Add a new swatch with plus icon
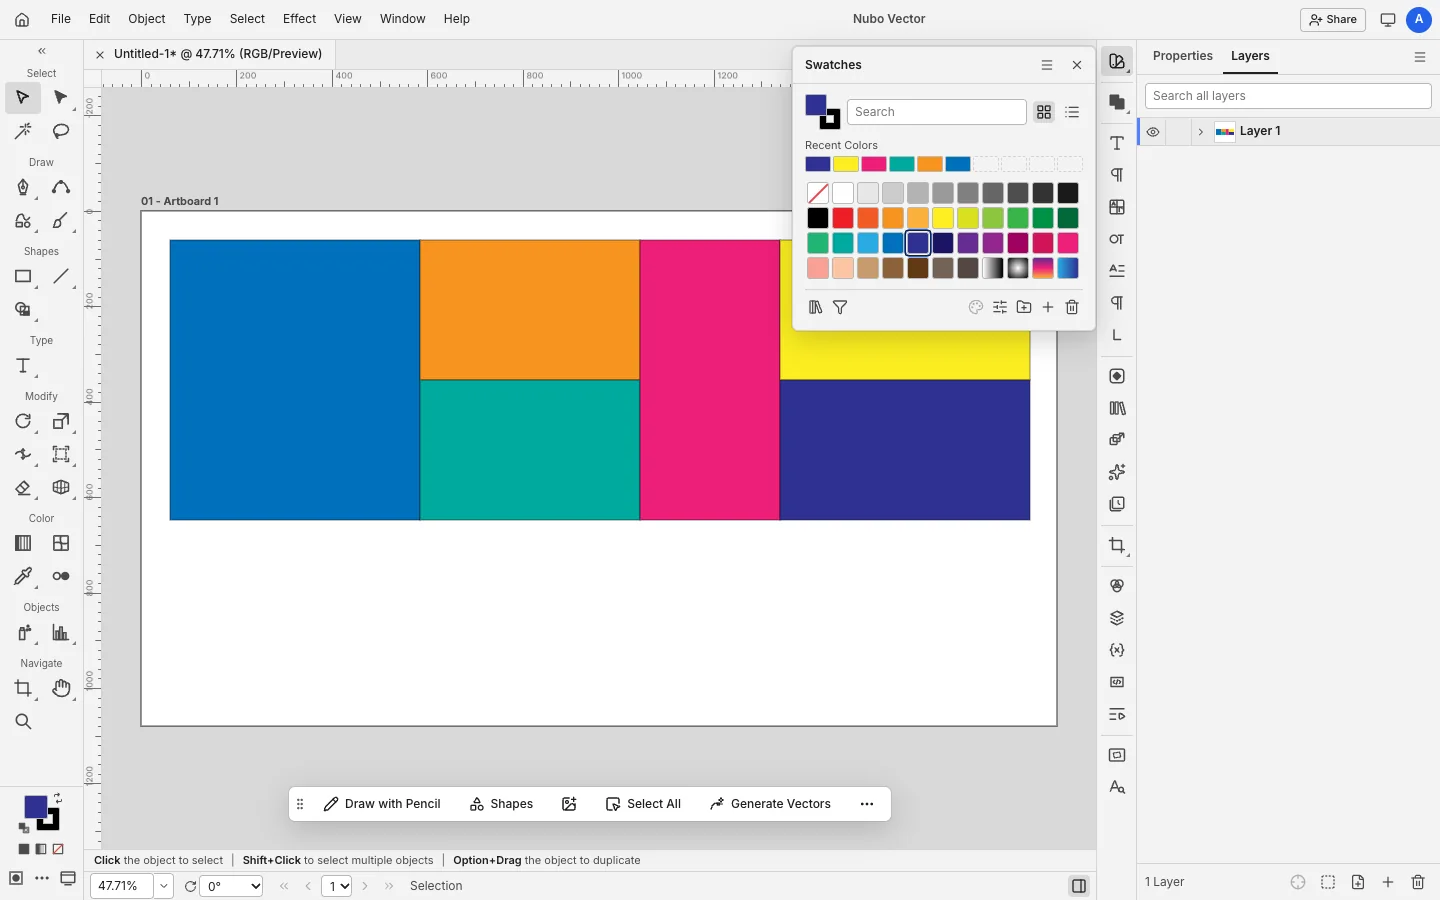The image size is (1440, 900). [1048, 307]
